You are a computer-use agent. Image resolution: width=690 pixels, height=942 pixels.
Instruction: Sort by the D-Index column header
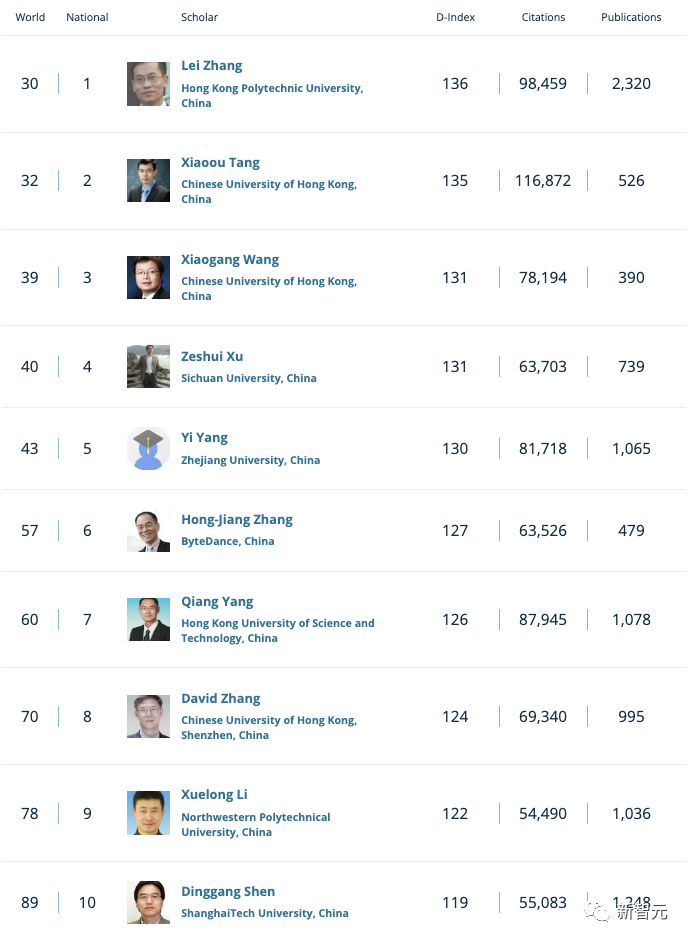[454, 18]
